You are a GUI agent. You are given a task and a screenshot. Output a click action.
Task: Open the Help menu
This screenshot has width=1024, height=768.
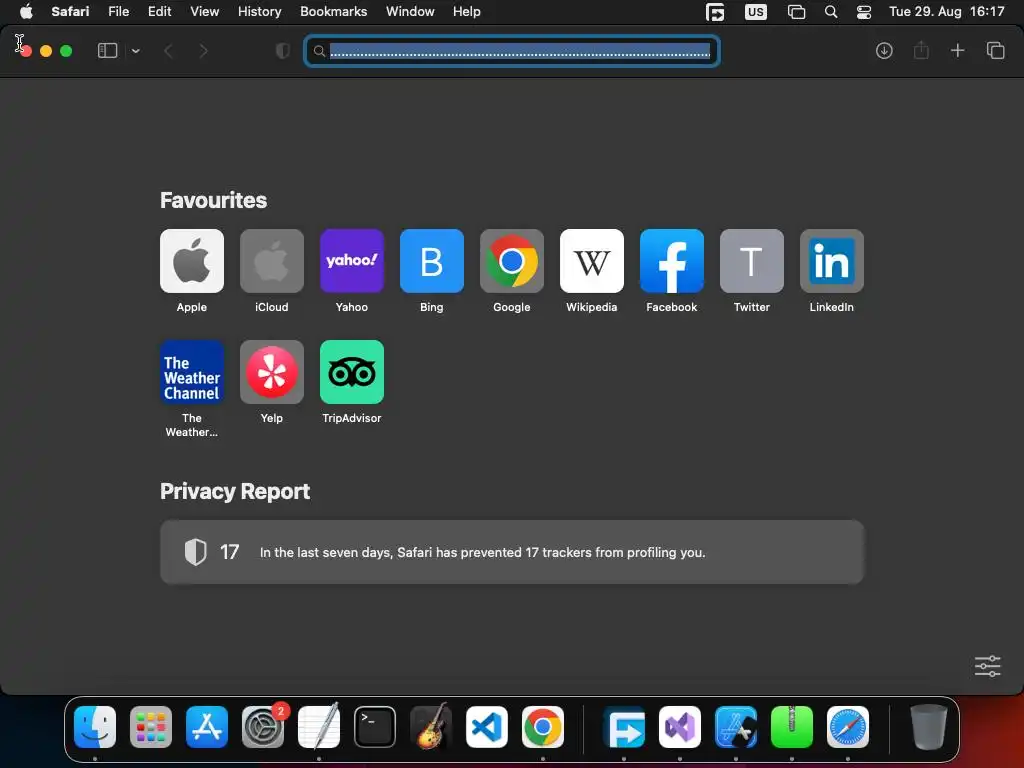[467, 12]
